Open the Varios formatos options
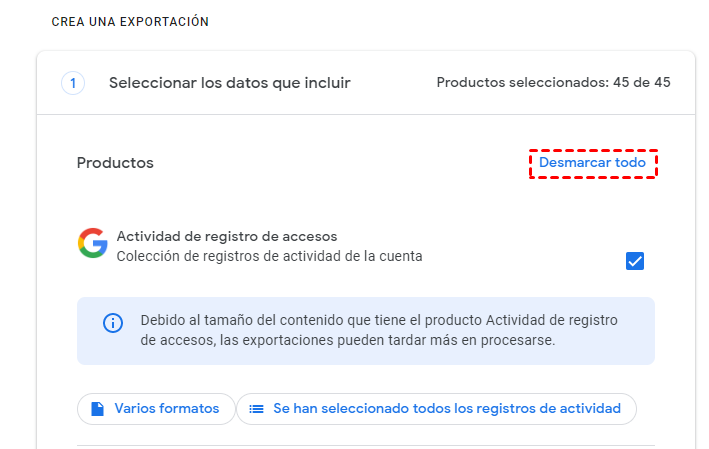This screenshot has height=449, width=709. (156, 409)
